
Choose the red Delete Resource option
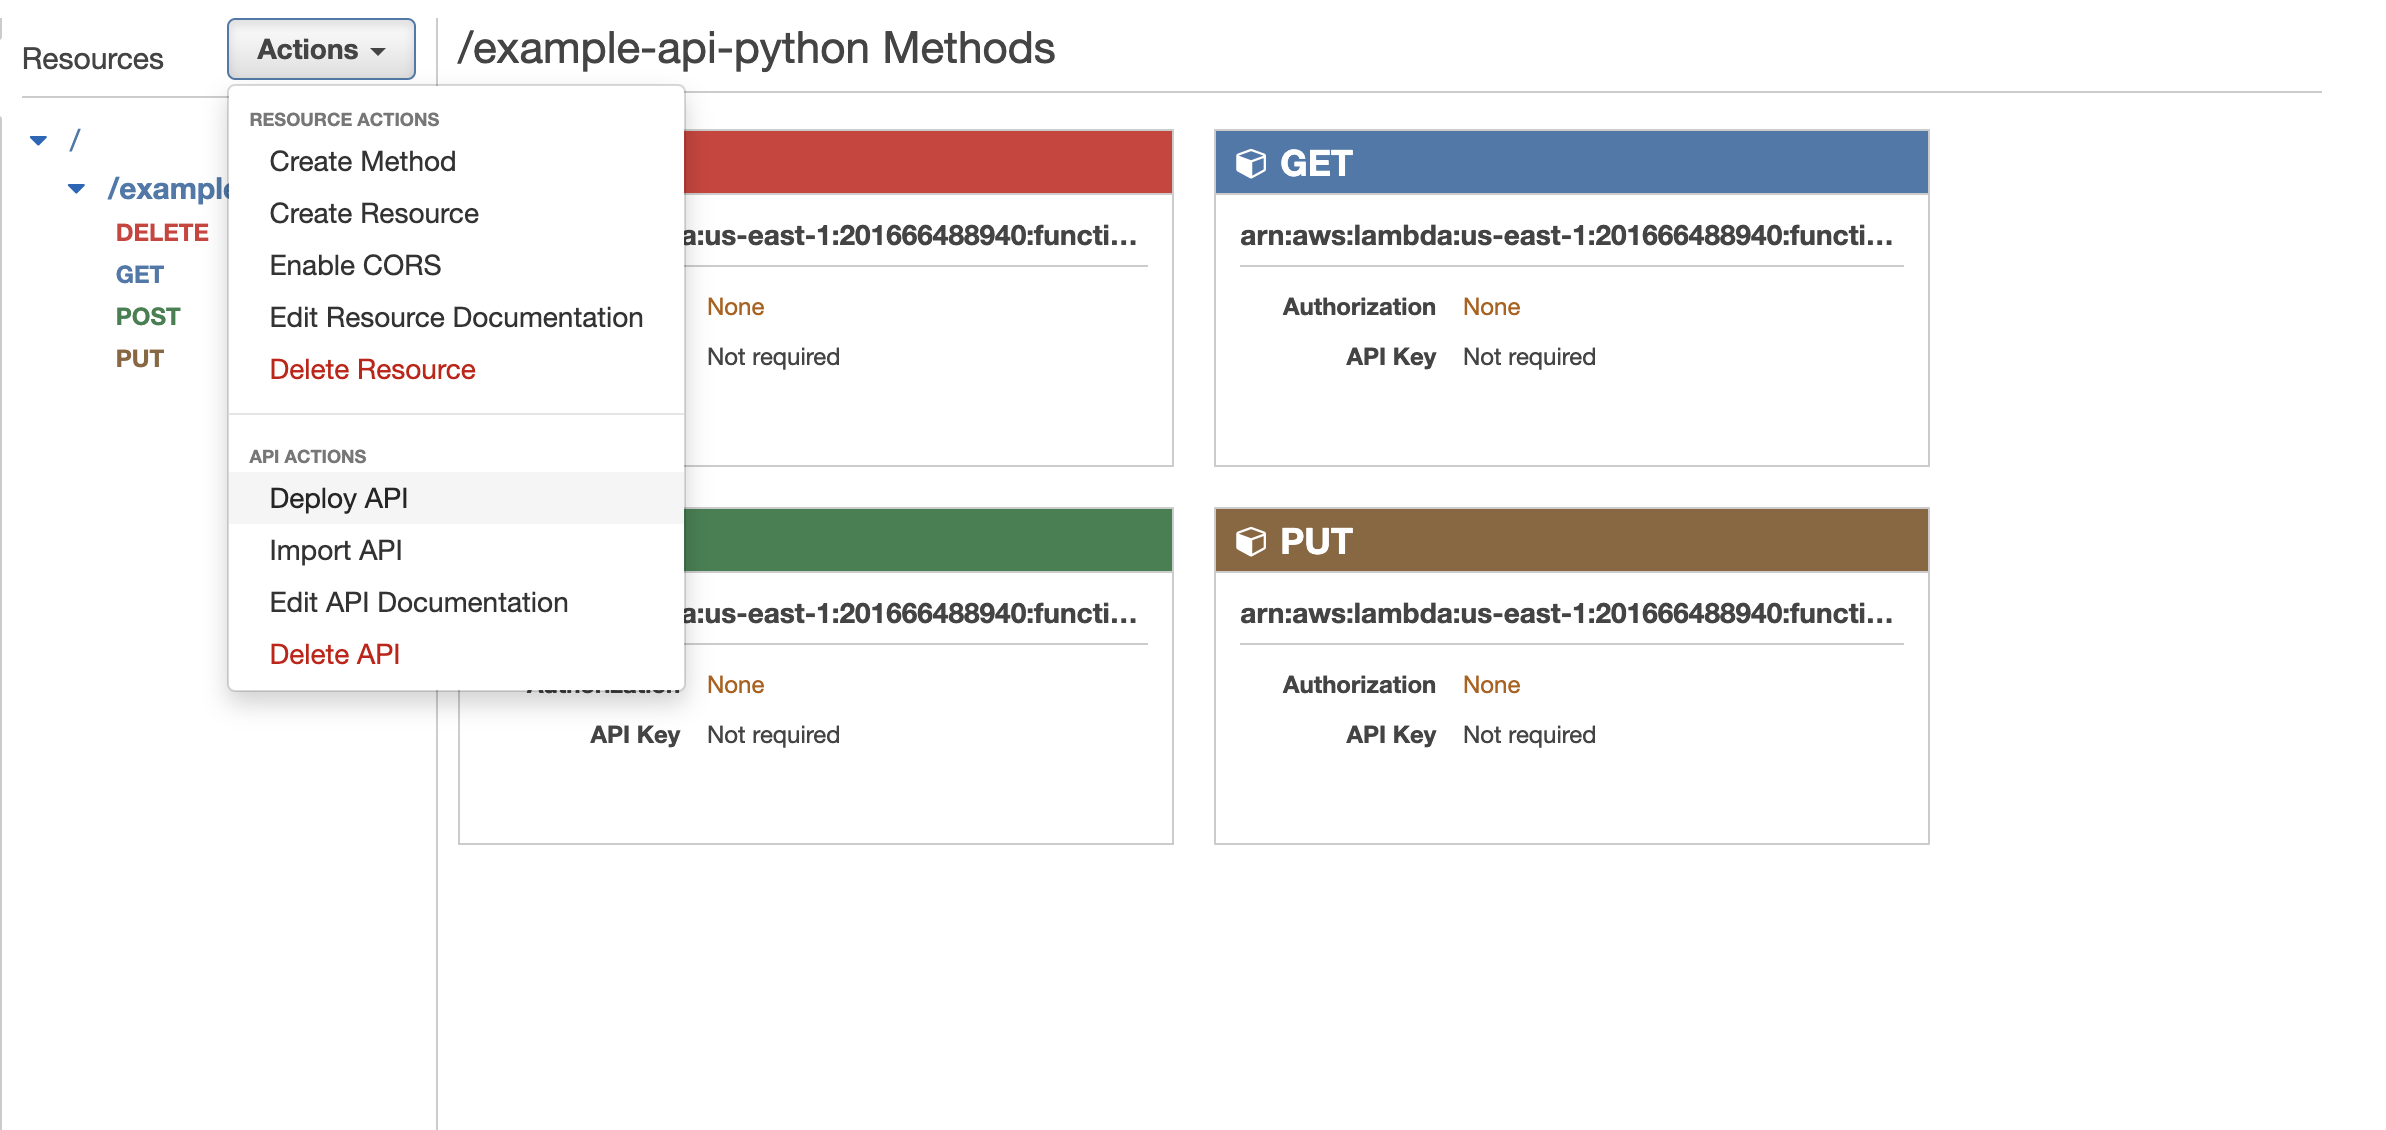coord(372,369)
